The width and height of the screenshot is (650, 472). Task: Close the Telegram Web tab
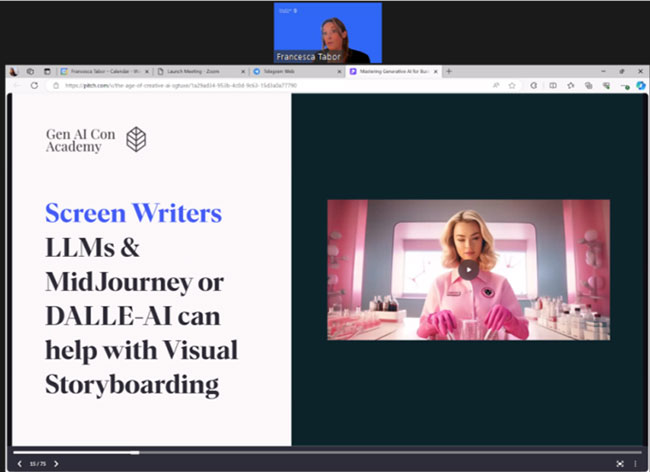[x=339, y=72]
